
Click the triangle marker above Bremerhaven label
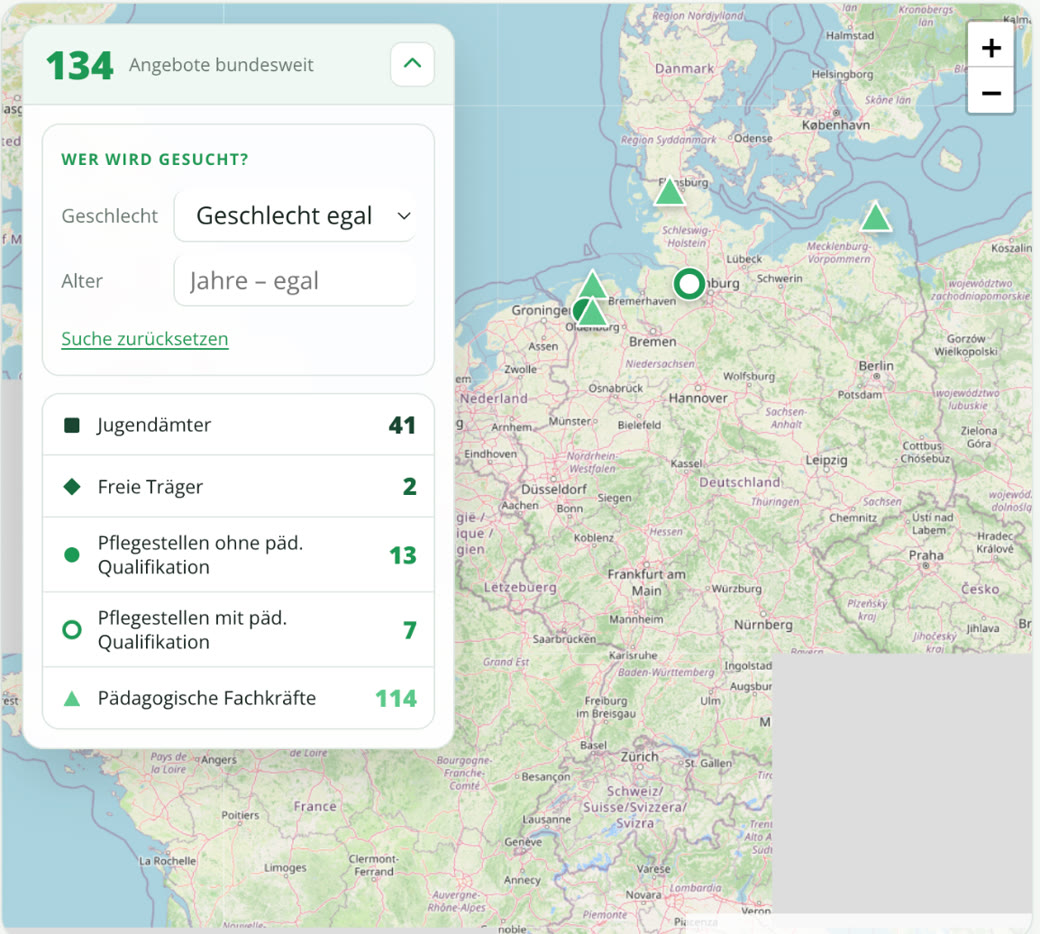pos(592,285)
